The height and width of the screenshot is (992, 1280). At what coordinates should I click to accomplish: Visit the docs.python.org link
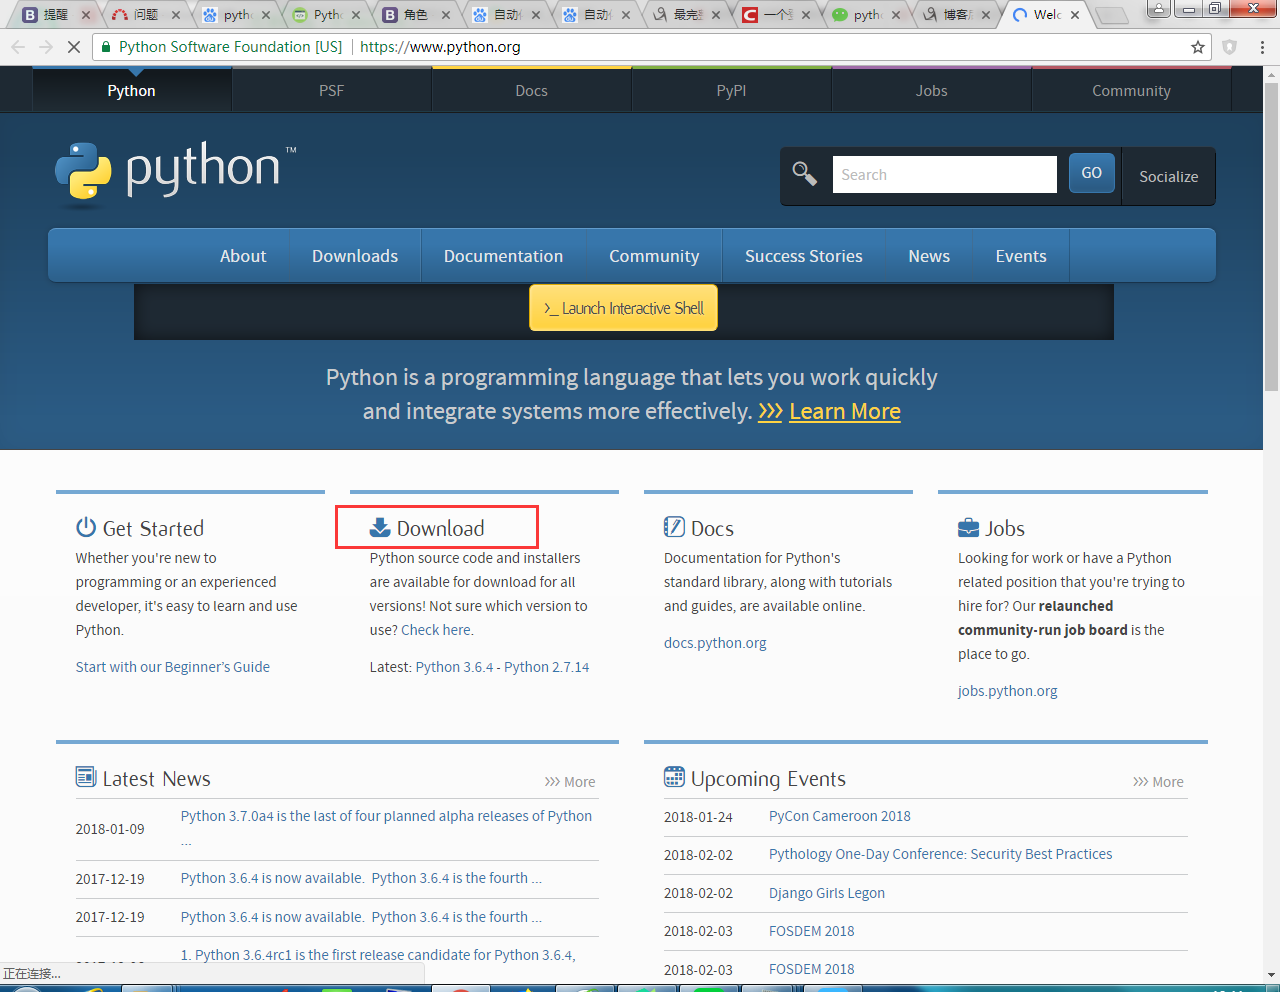[715, 643]
